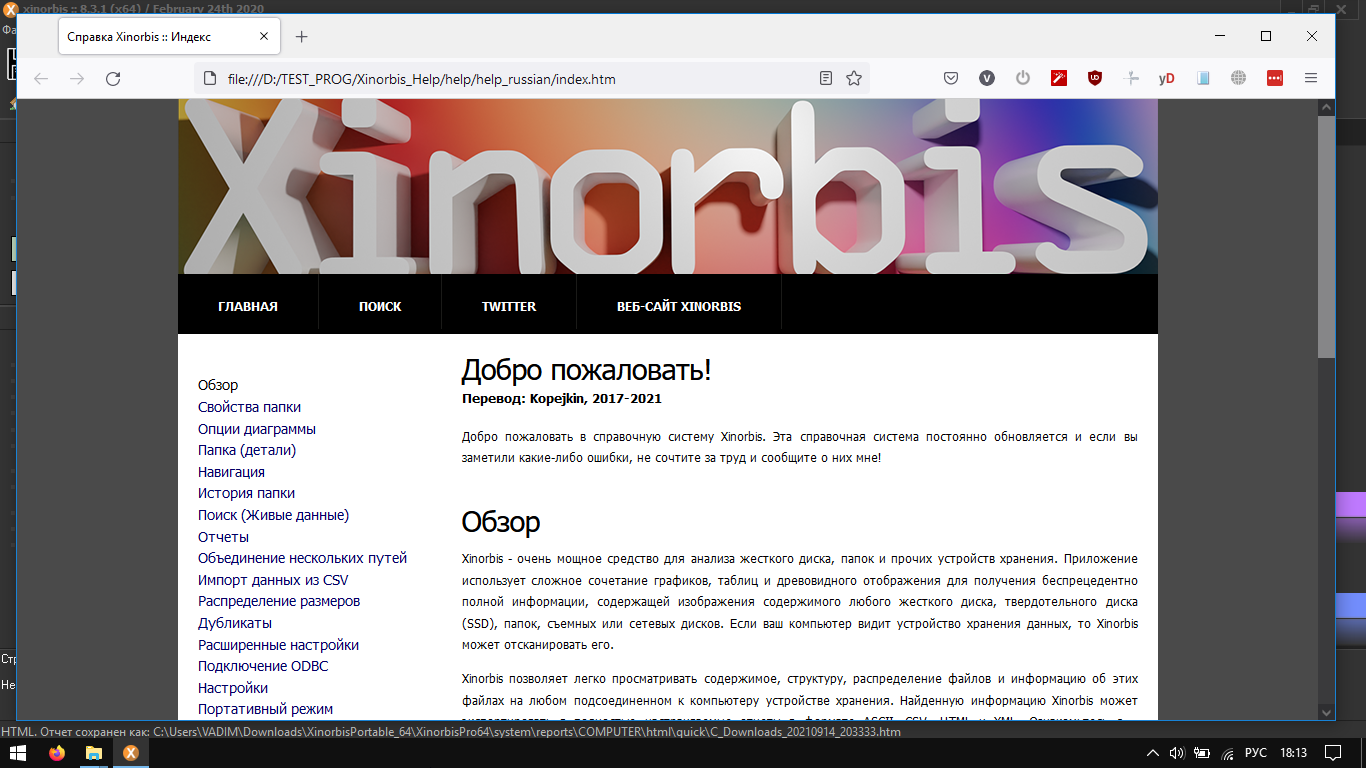Click the forward navigation arrow

[77, 78]
